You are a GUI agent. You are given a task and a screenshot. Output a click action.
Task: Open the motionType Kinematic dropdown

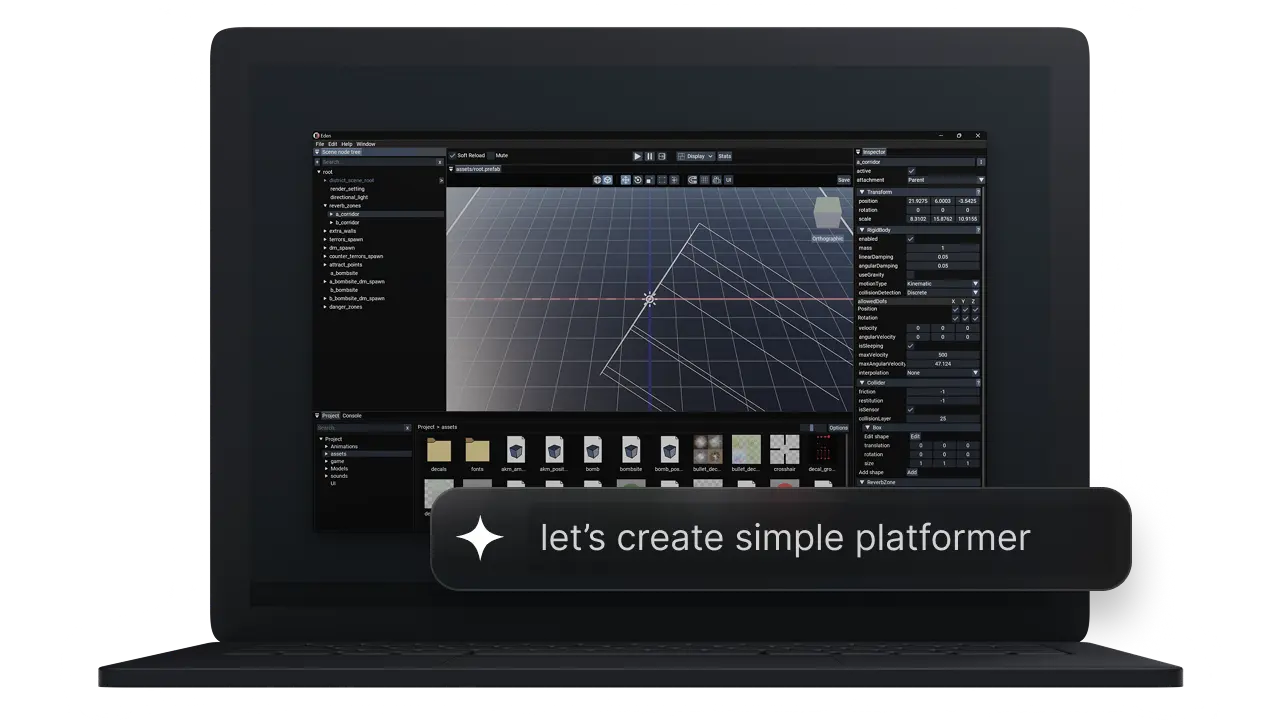[x=943, y=283]
